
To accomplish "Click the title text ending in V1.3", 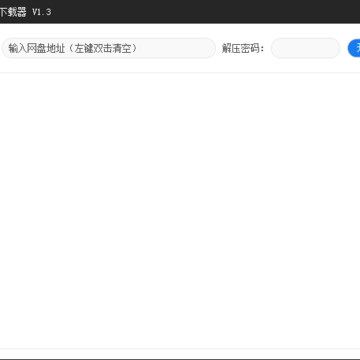I will 25,12.
